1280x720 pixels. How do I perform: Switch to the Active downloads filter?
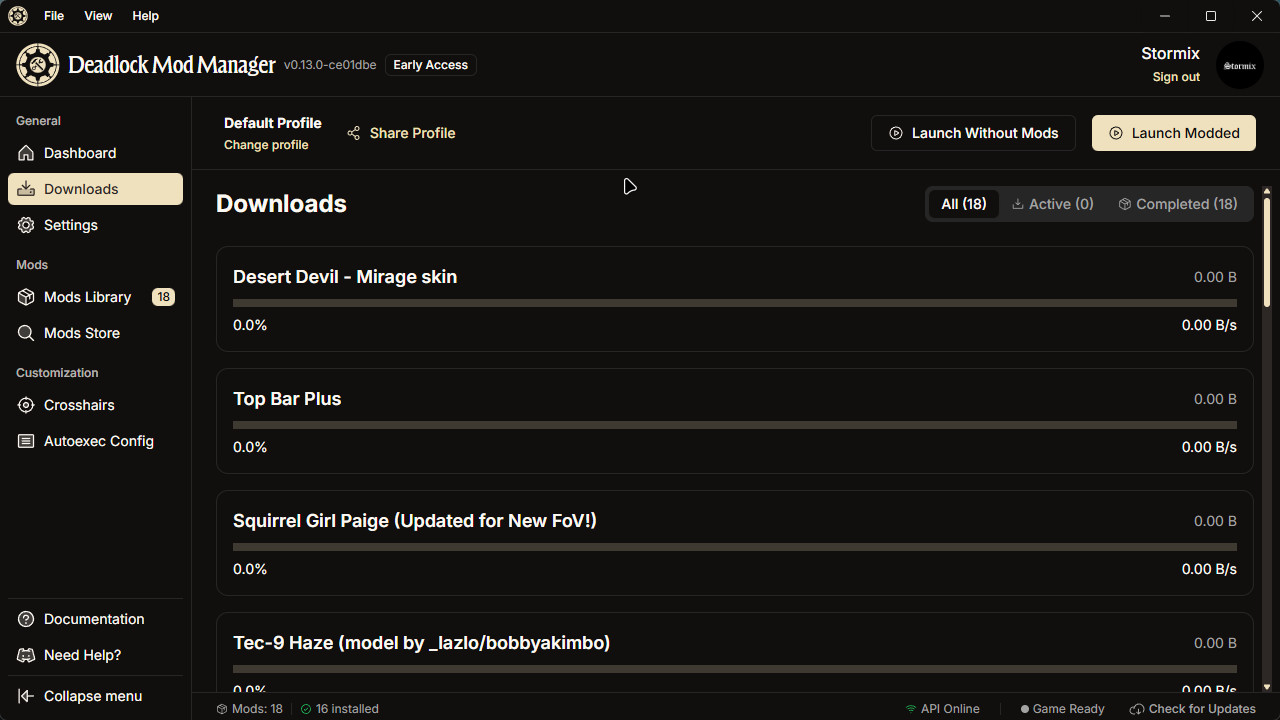point(1052,203)
